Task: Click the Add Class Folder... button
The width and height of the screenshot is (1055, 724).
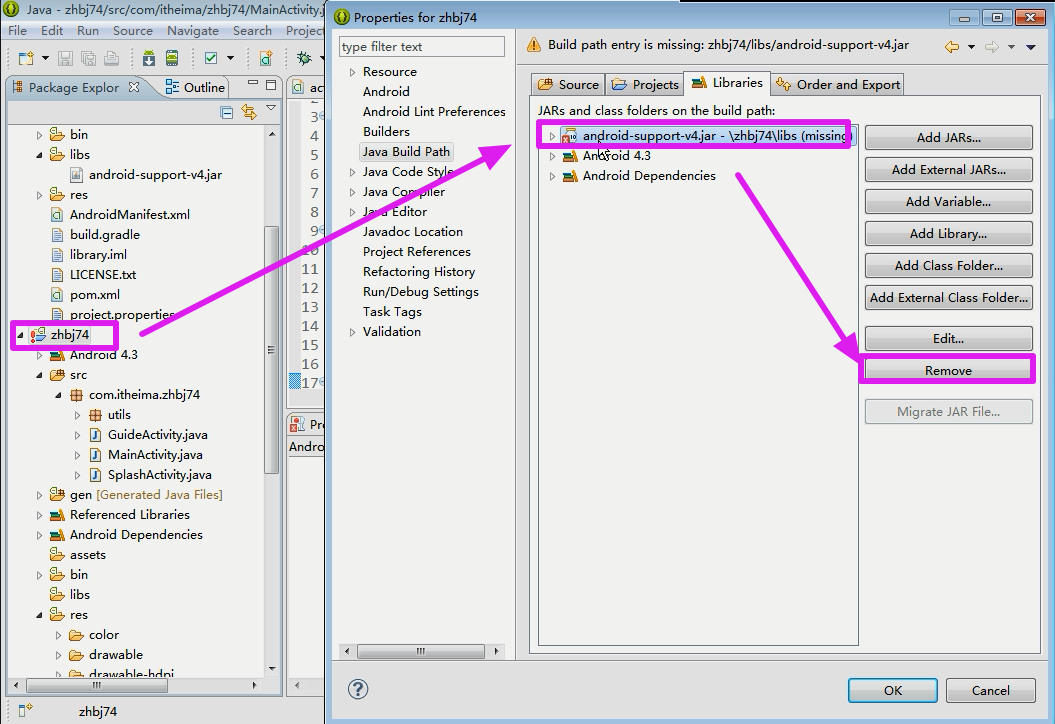Action: [x=949, y=265]
